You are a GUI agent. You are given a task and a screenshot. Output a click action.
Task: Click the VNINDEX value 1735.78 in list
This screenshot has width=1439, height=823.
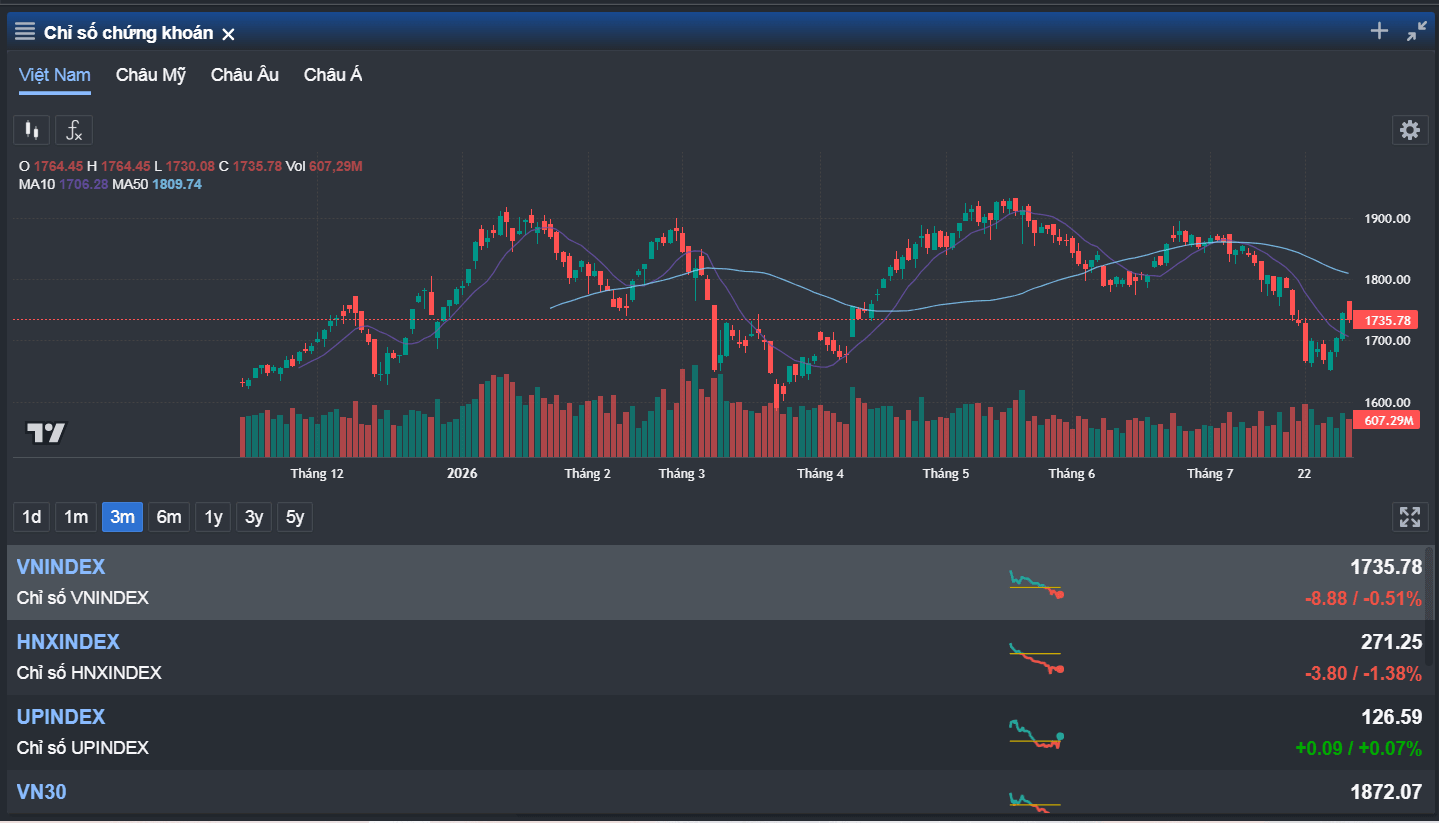(1386, 567)
